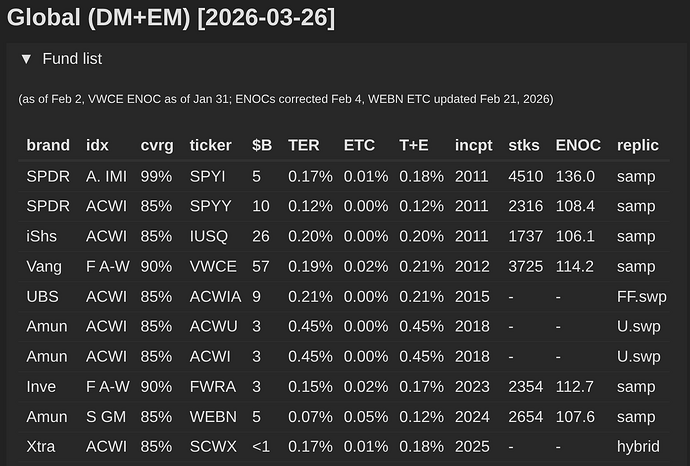Click the Fund list summary label

point(72,59)
